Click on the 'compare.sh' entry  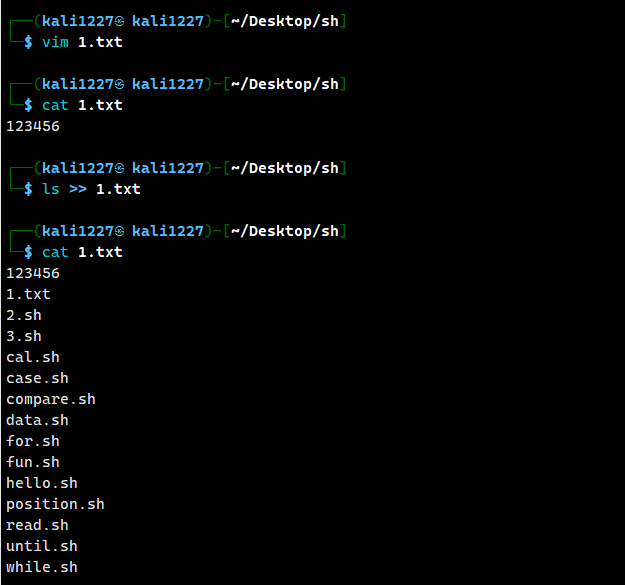[x=51, y=399]
